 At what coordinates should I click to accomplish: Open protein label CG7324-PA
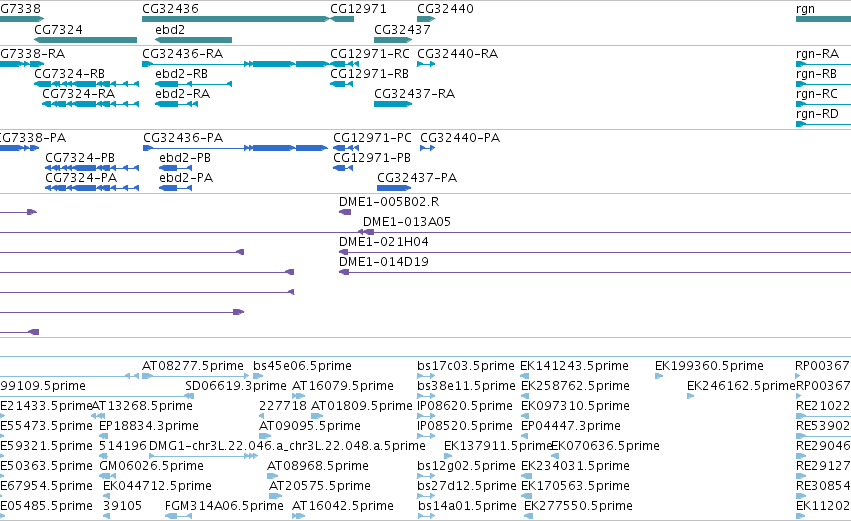coord(81,178)
